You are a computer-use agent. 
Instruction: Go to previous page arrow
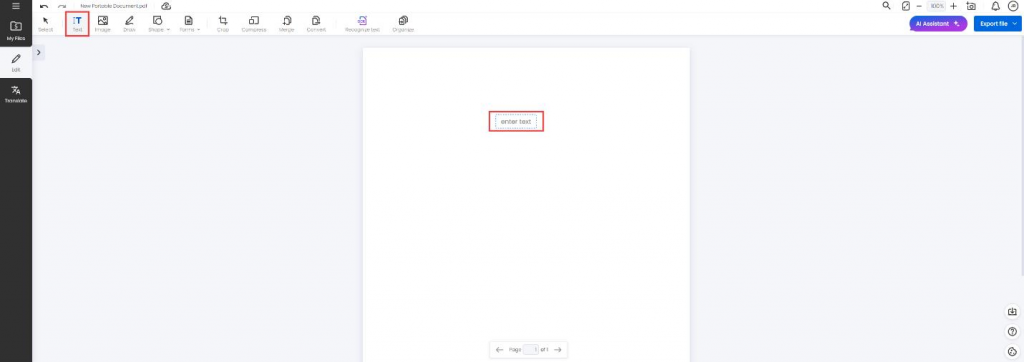(x=500, y=350)
